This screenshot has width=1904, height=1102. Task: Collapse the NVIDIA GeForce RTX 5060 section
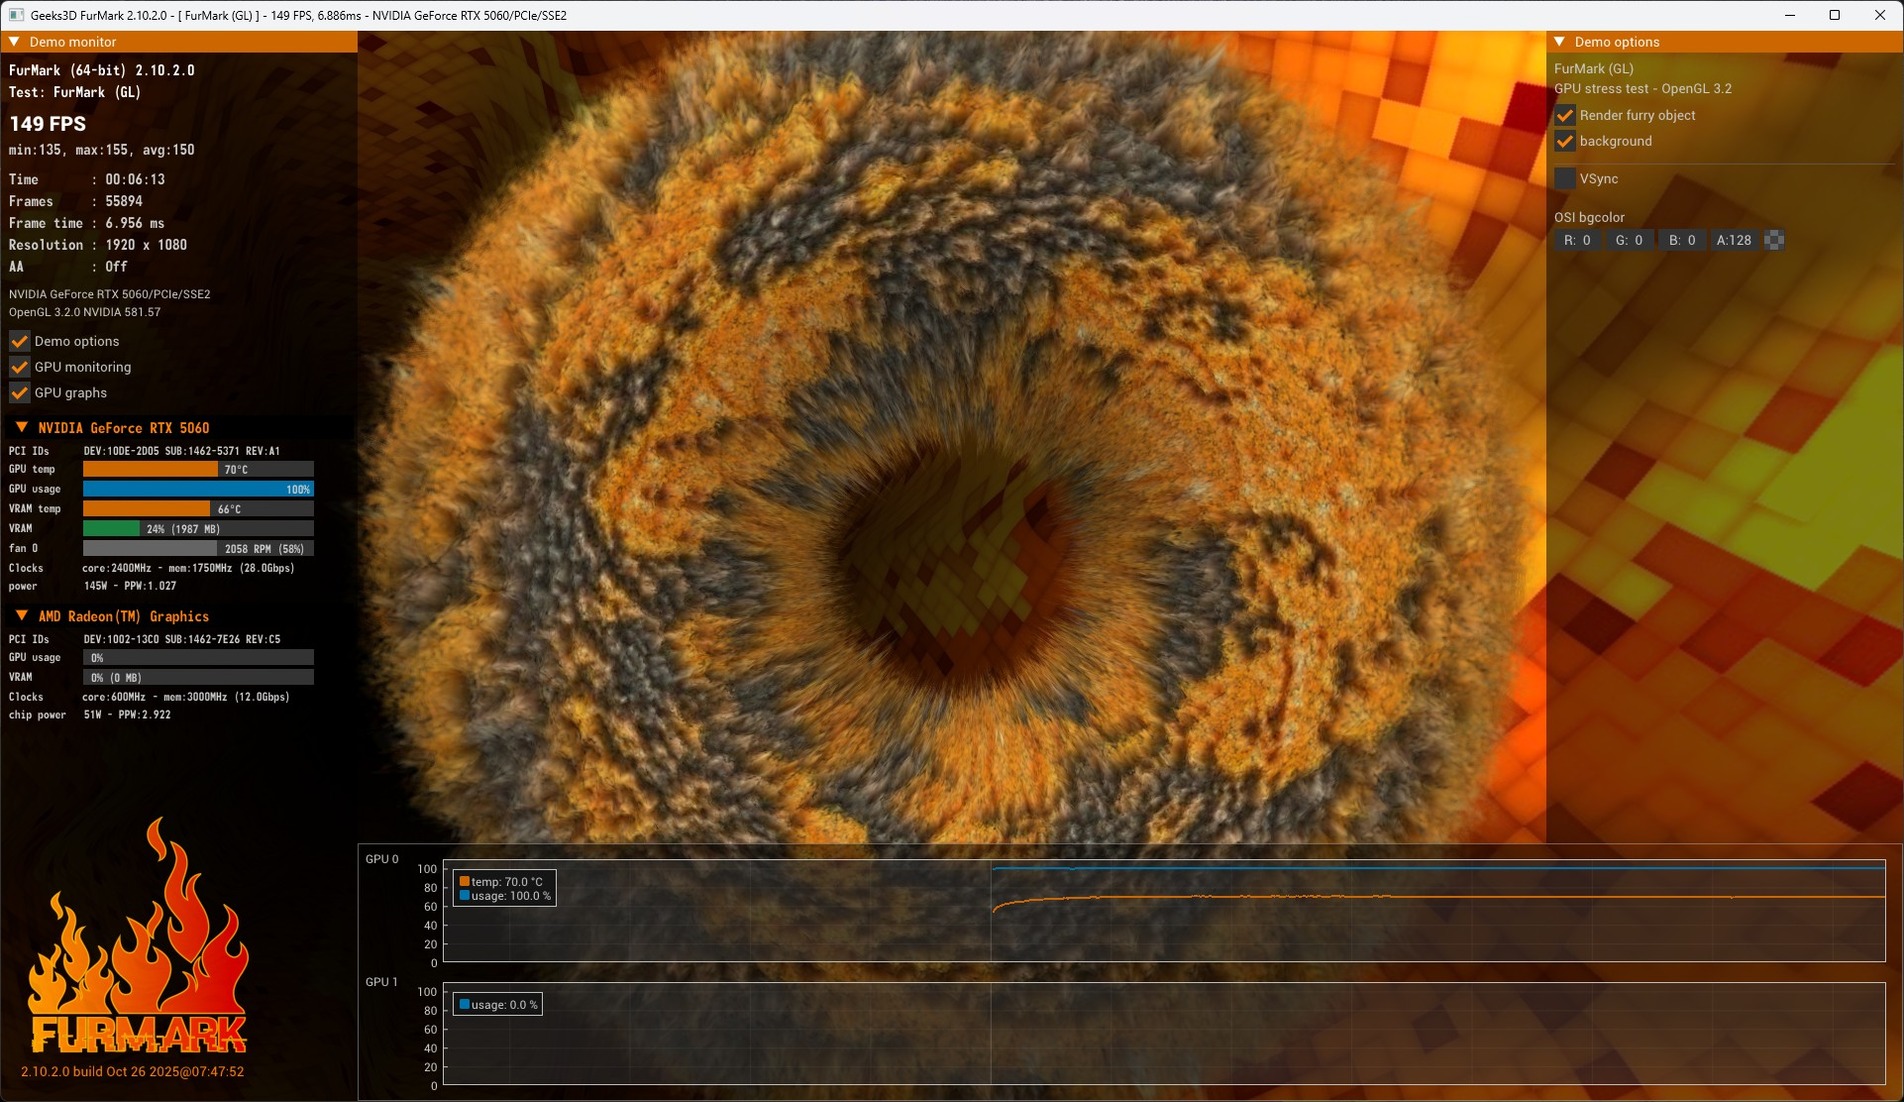21,428
